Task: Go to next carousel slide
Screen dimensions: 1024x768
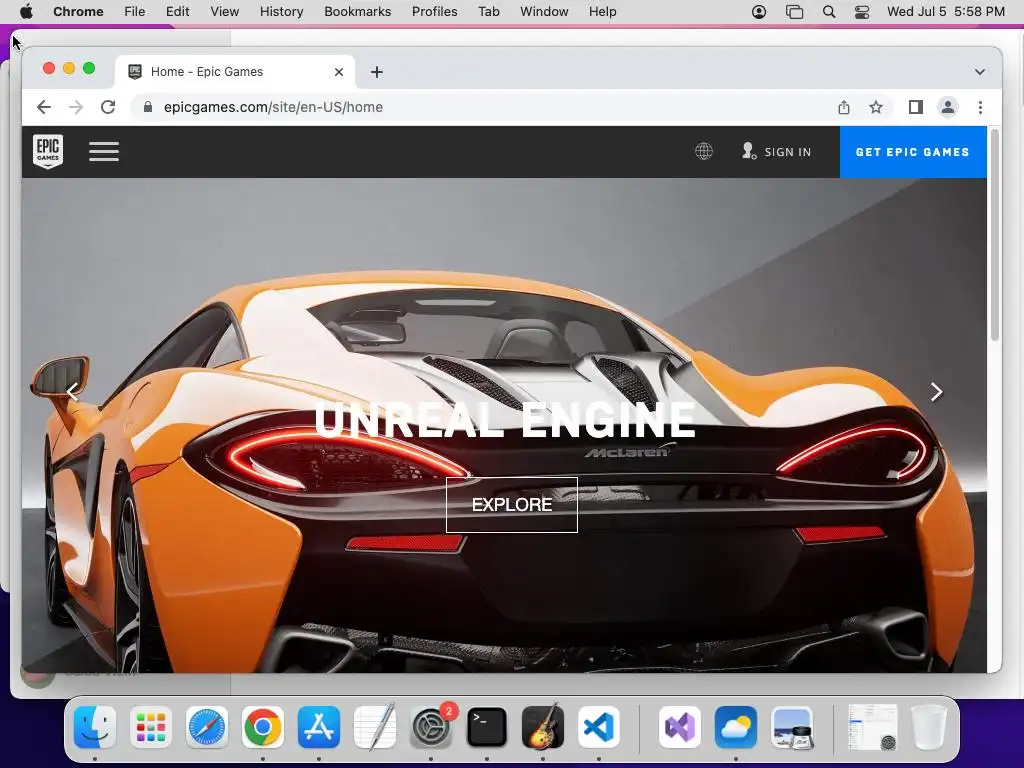Action: 936,392
